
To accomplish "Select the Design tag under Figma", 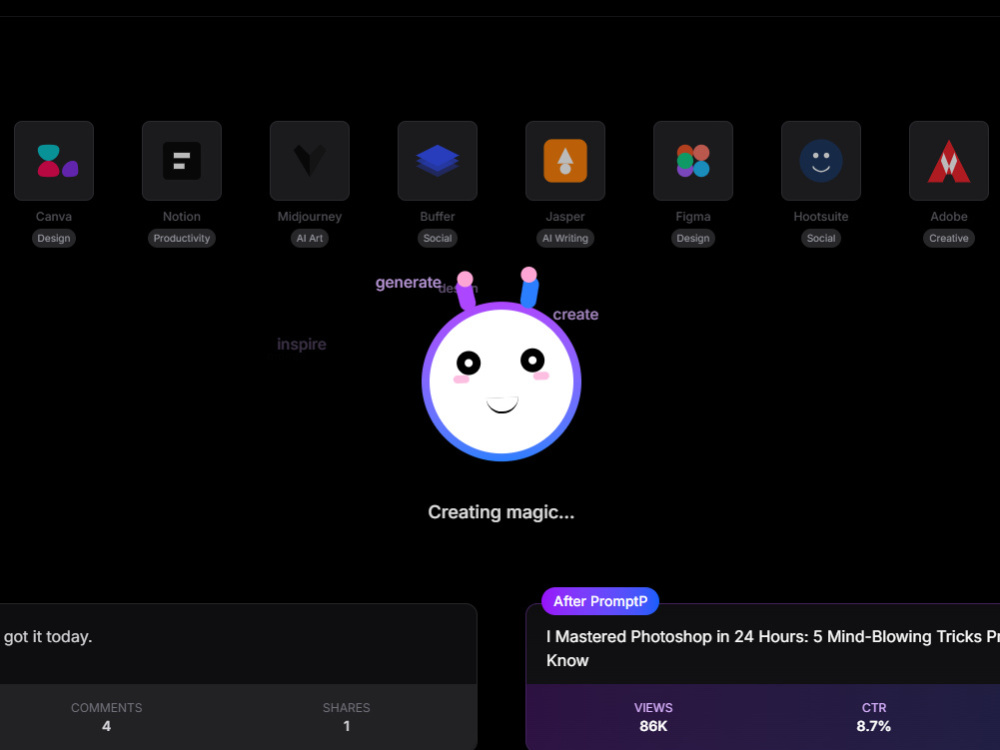I will 693,238.
